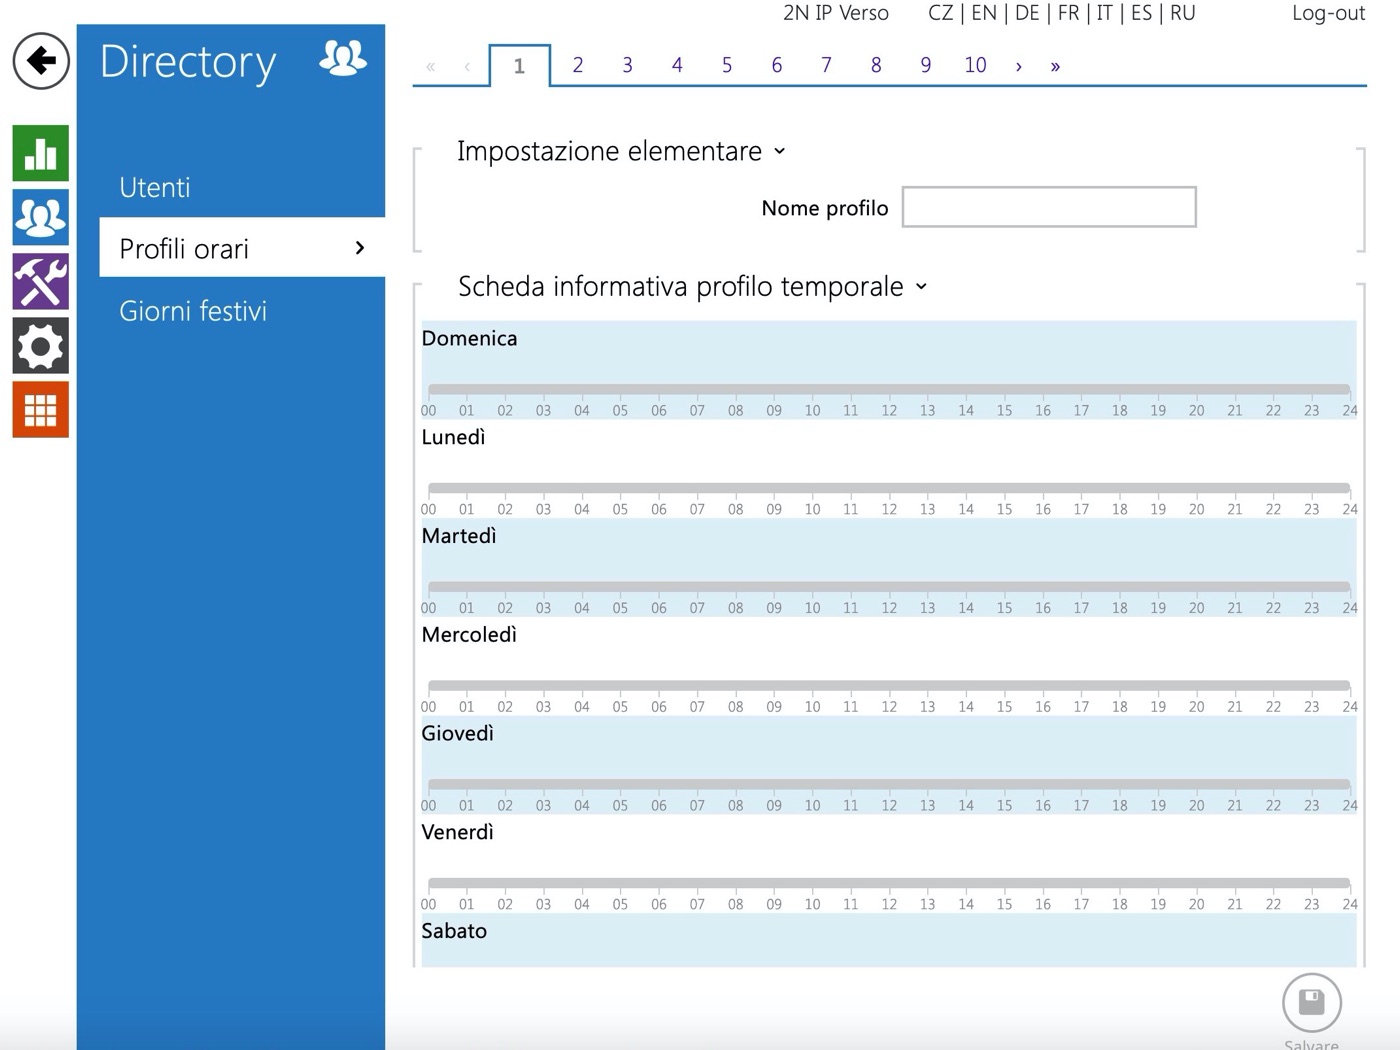Viewport: 1400px width, 1050px height.
Task: Click the Mercoledì day label
Action: point(469,635)
